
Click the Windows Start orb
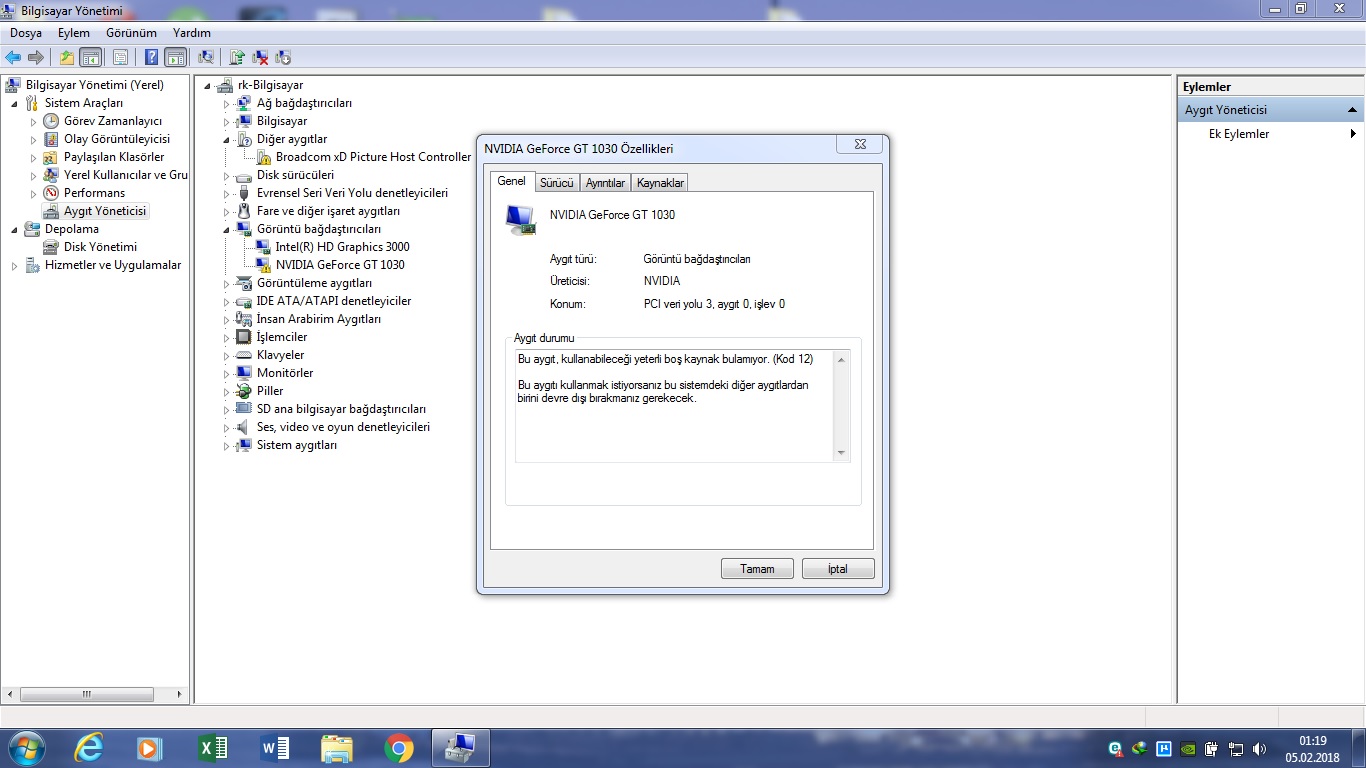(25, 748)
